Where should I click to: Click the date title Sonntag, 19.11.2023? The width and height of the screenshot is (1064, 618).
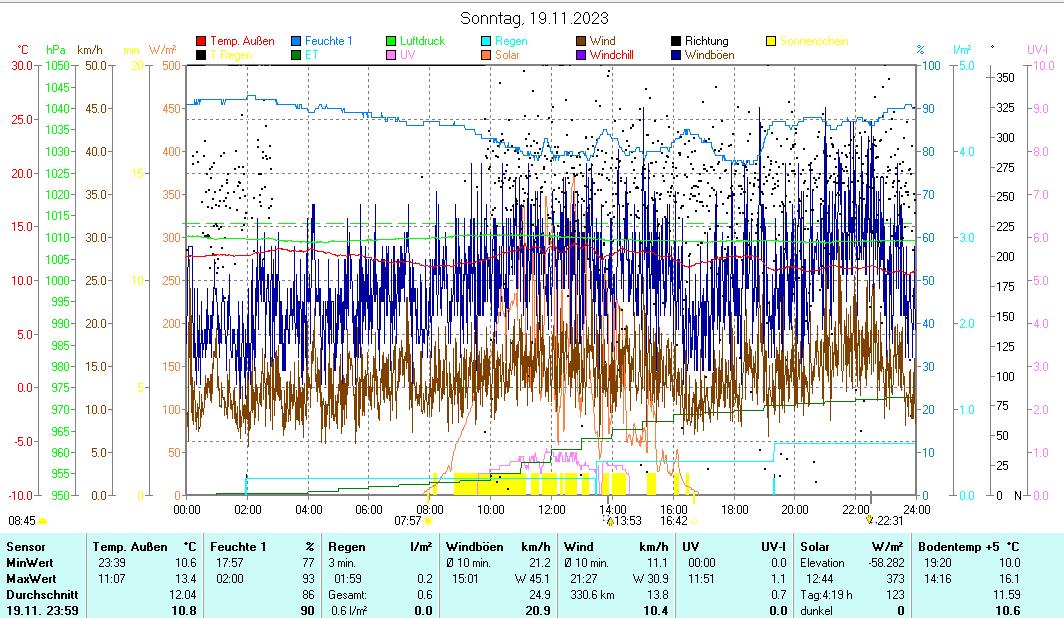(533, 18)
